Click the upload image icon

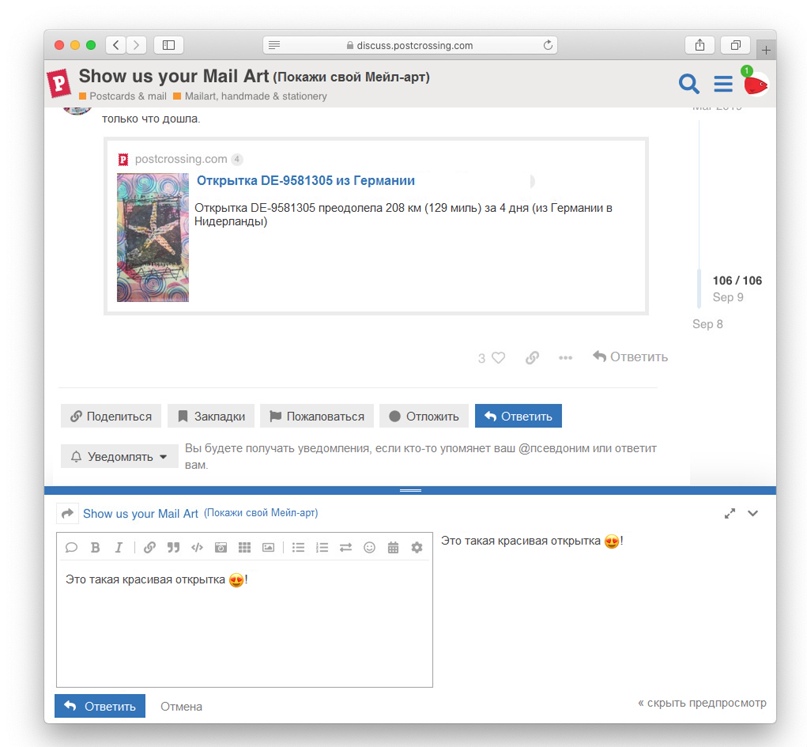point(268,547)
